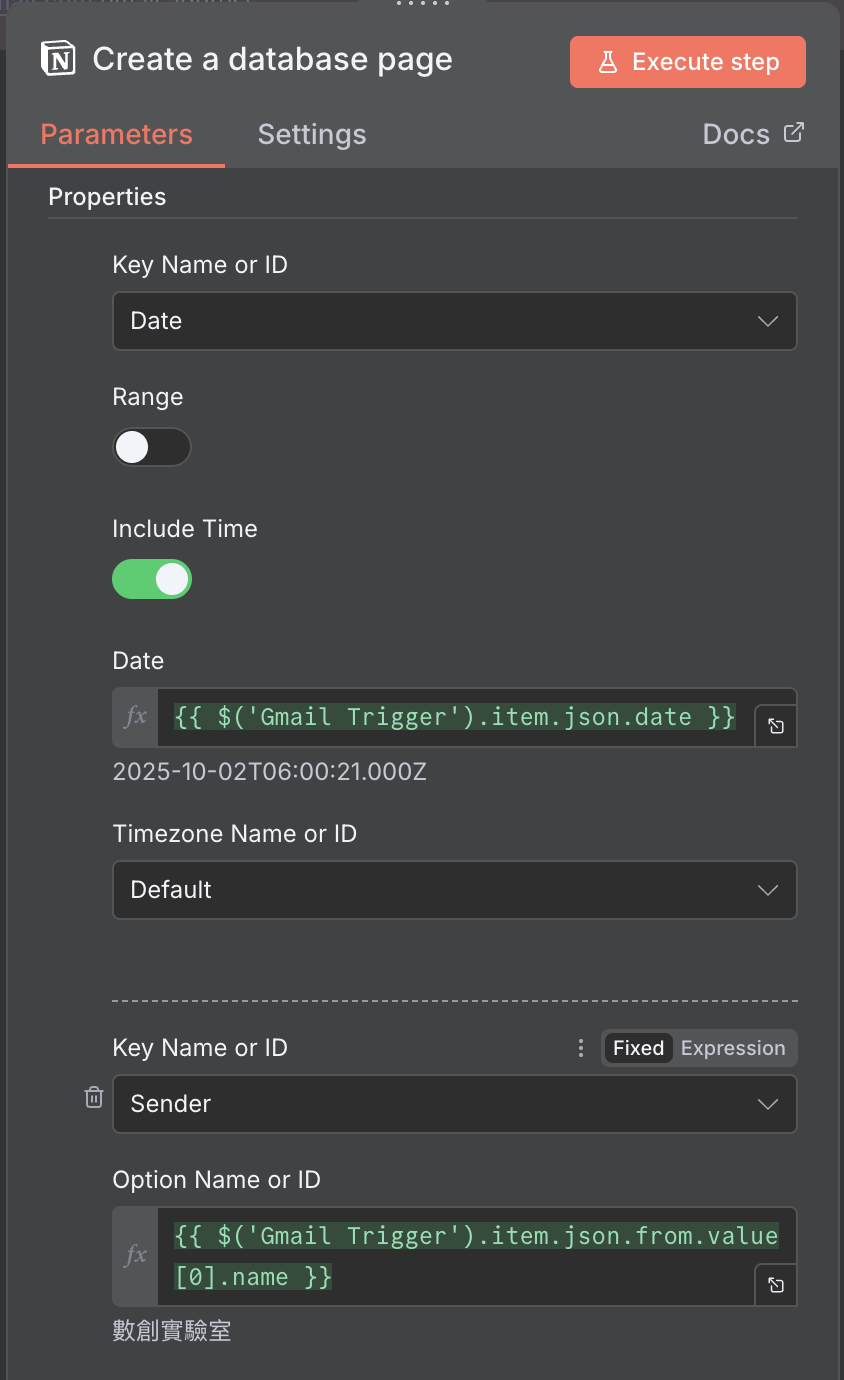Switch to the Settings tab

(312, 135)
